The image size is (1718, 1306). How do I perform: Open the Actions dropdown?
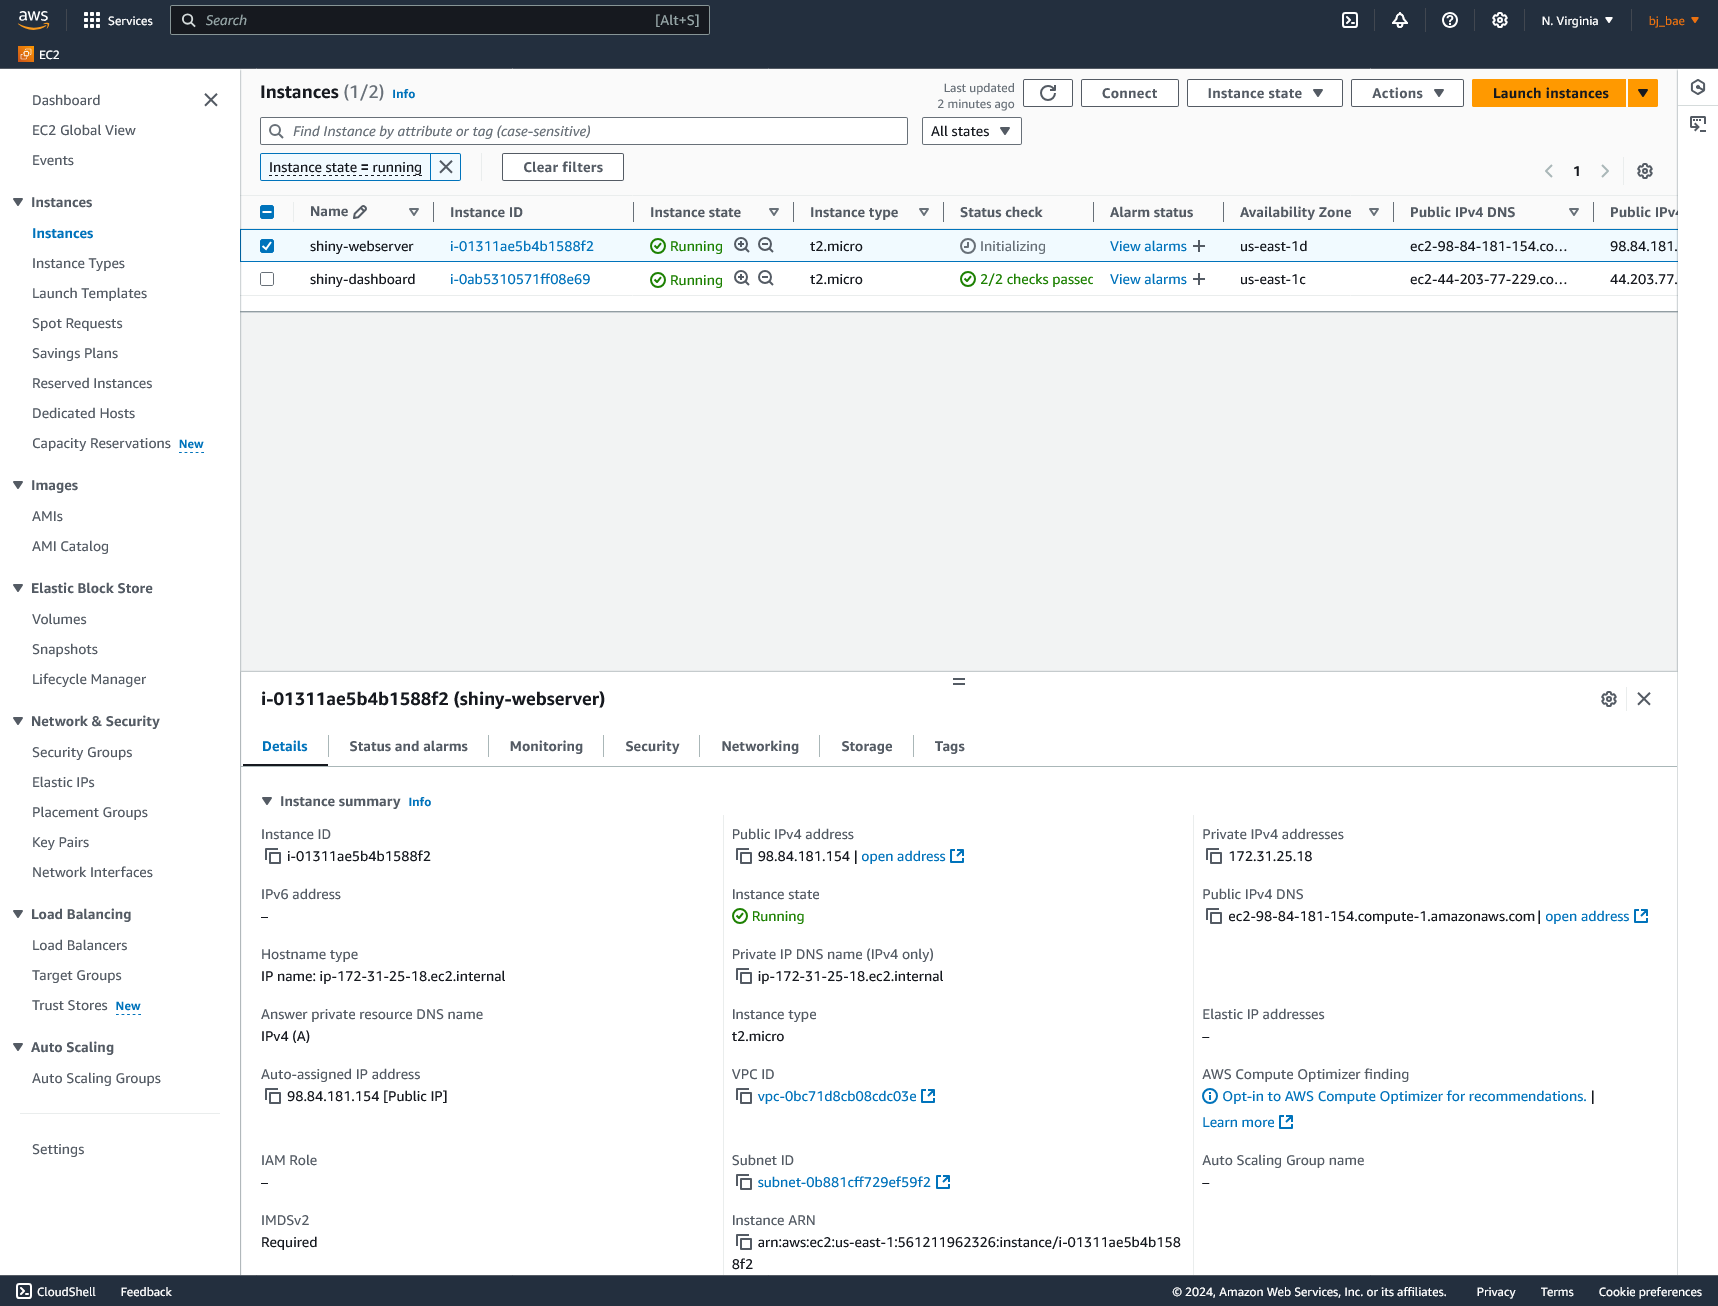pos(1406,93)
